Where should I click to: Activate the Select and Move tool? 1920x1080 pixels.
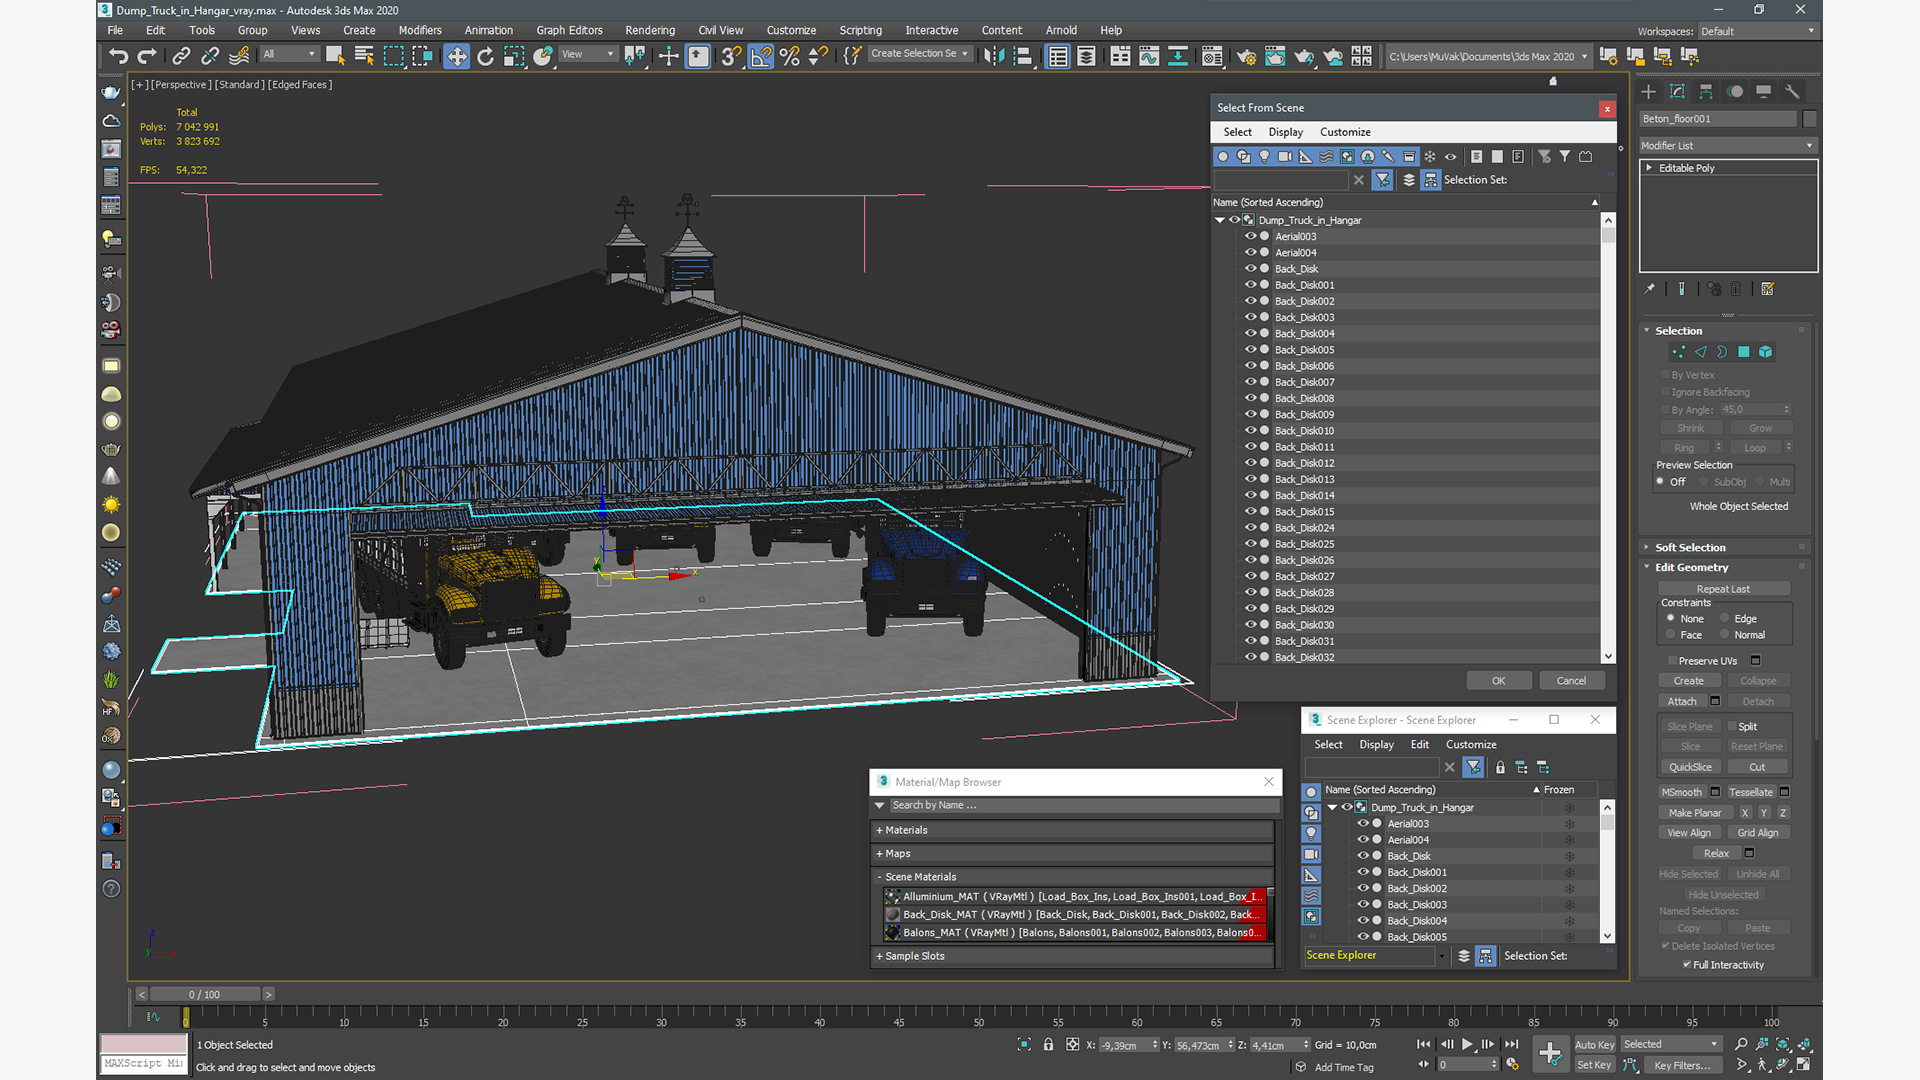[456, 56]
